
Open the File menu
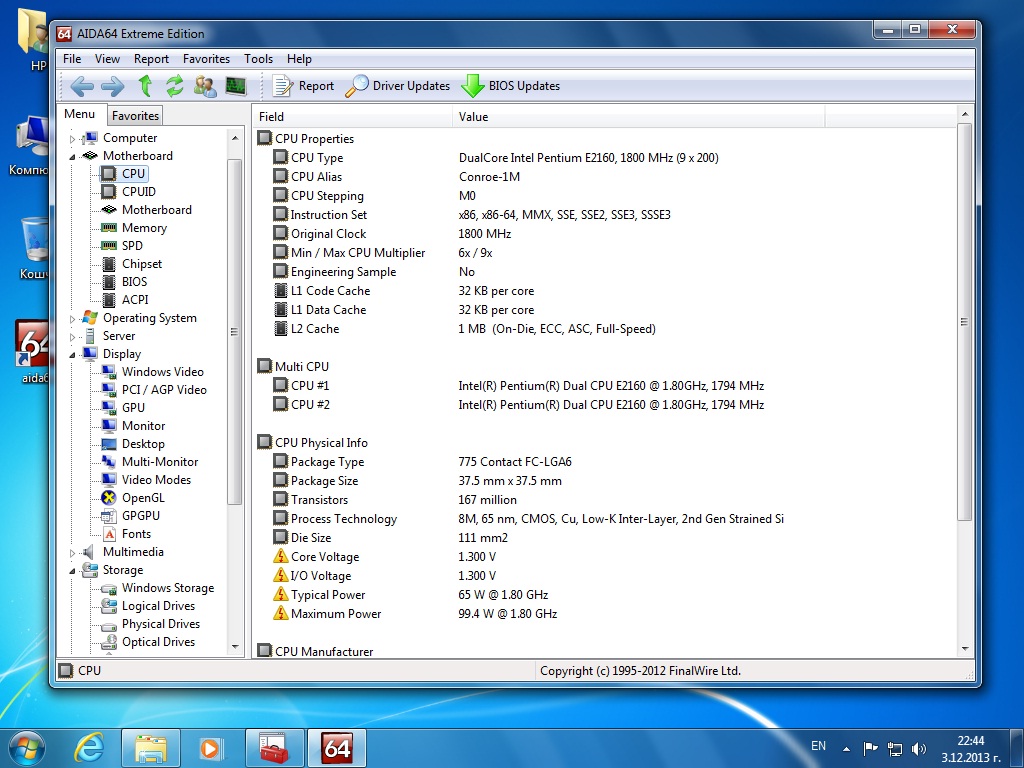(x=72, y=59)
